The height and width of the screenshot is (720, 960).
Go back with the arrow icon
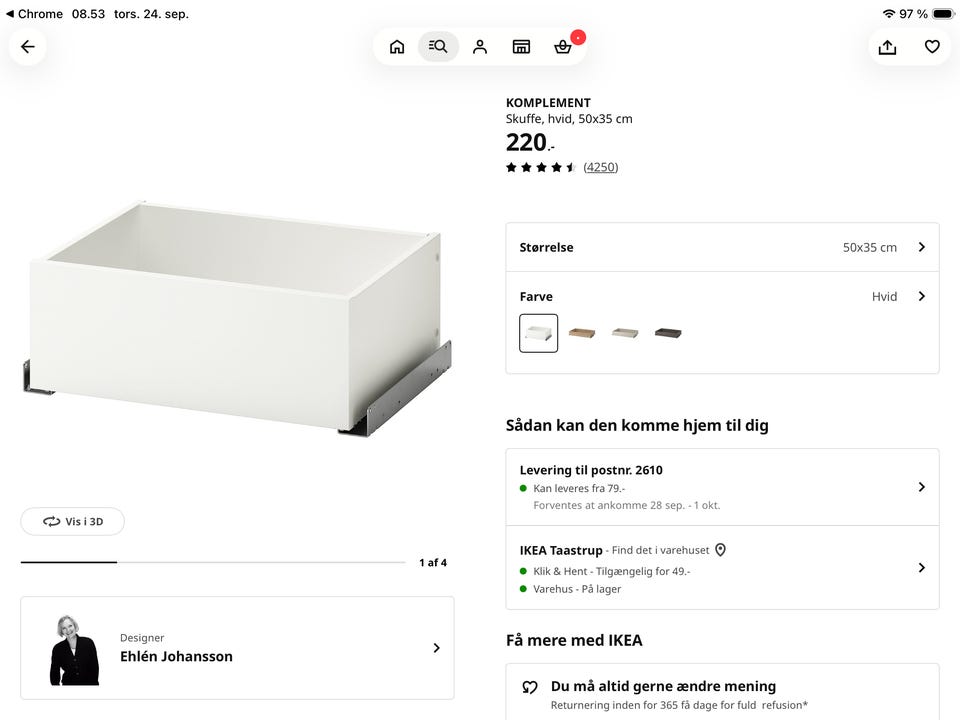tap(28, 47)
